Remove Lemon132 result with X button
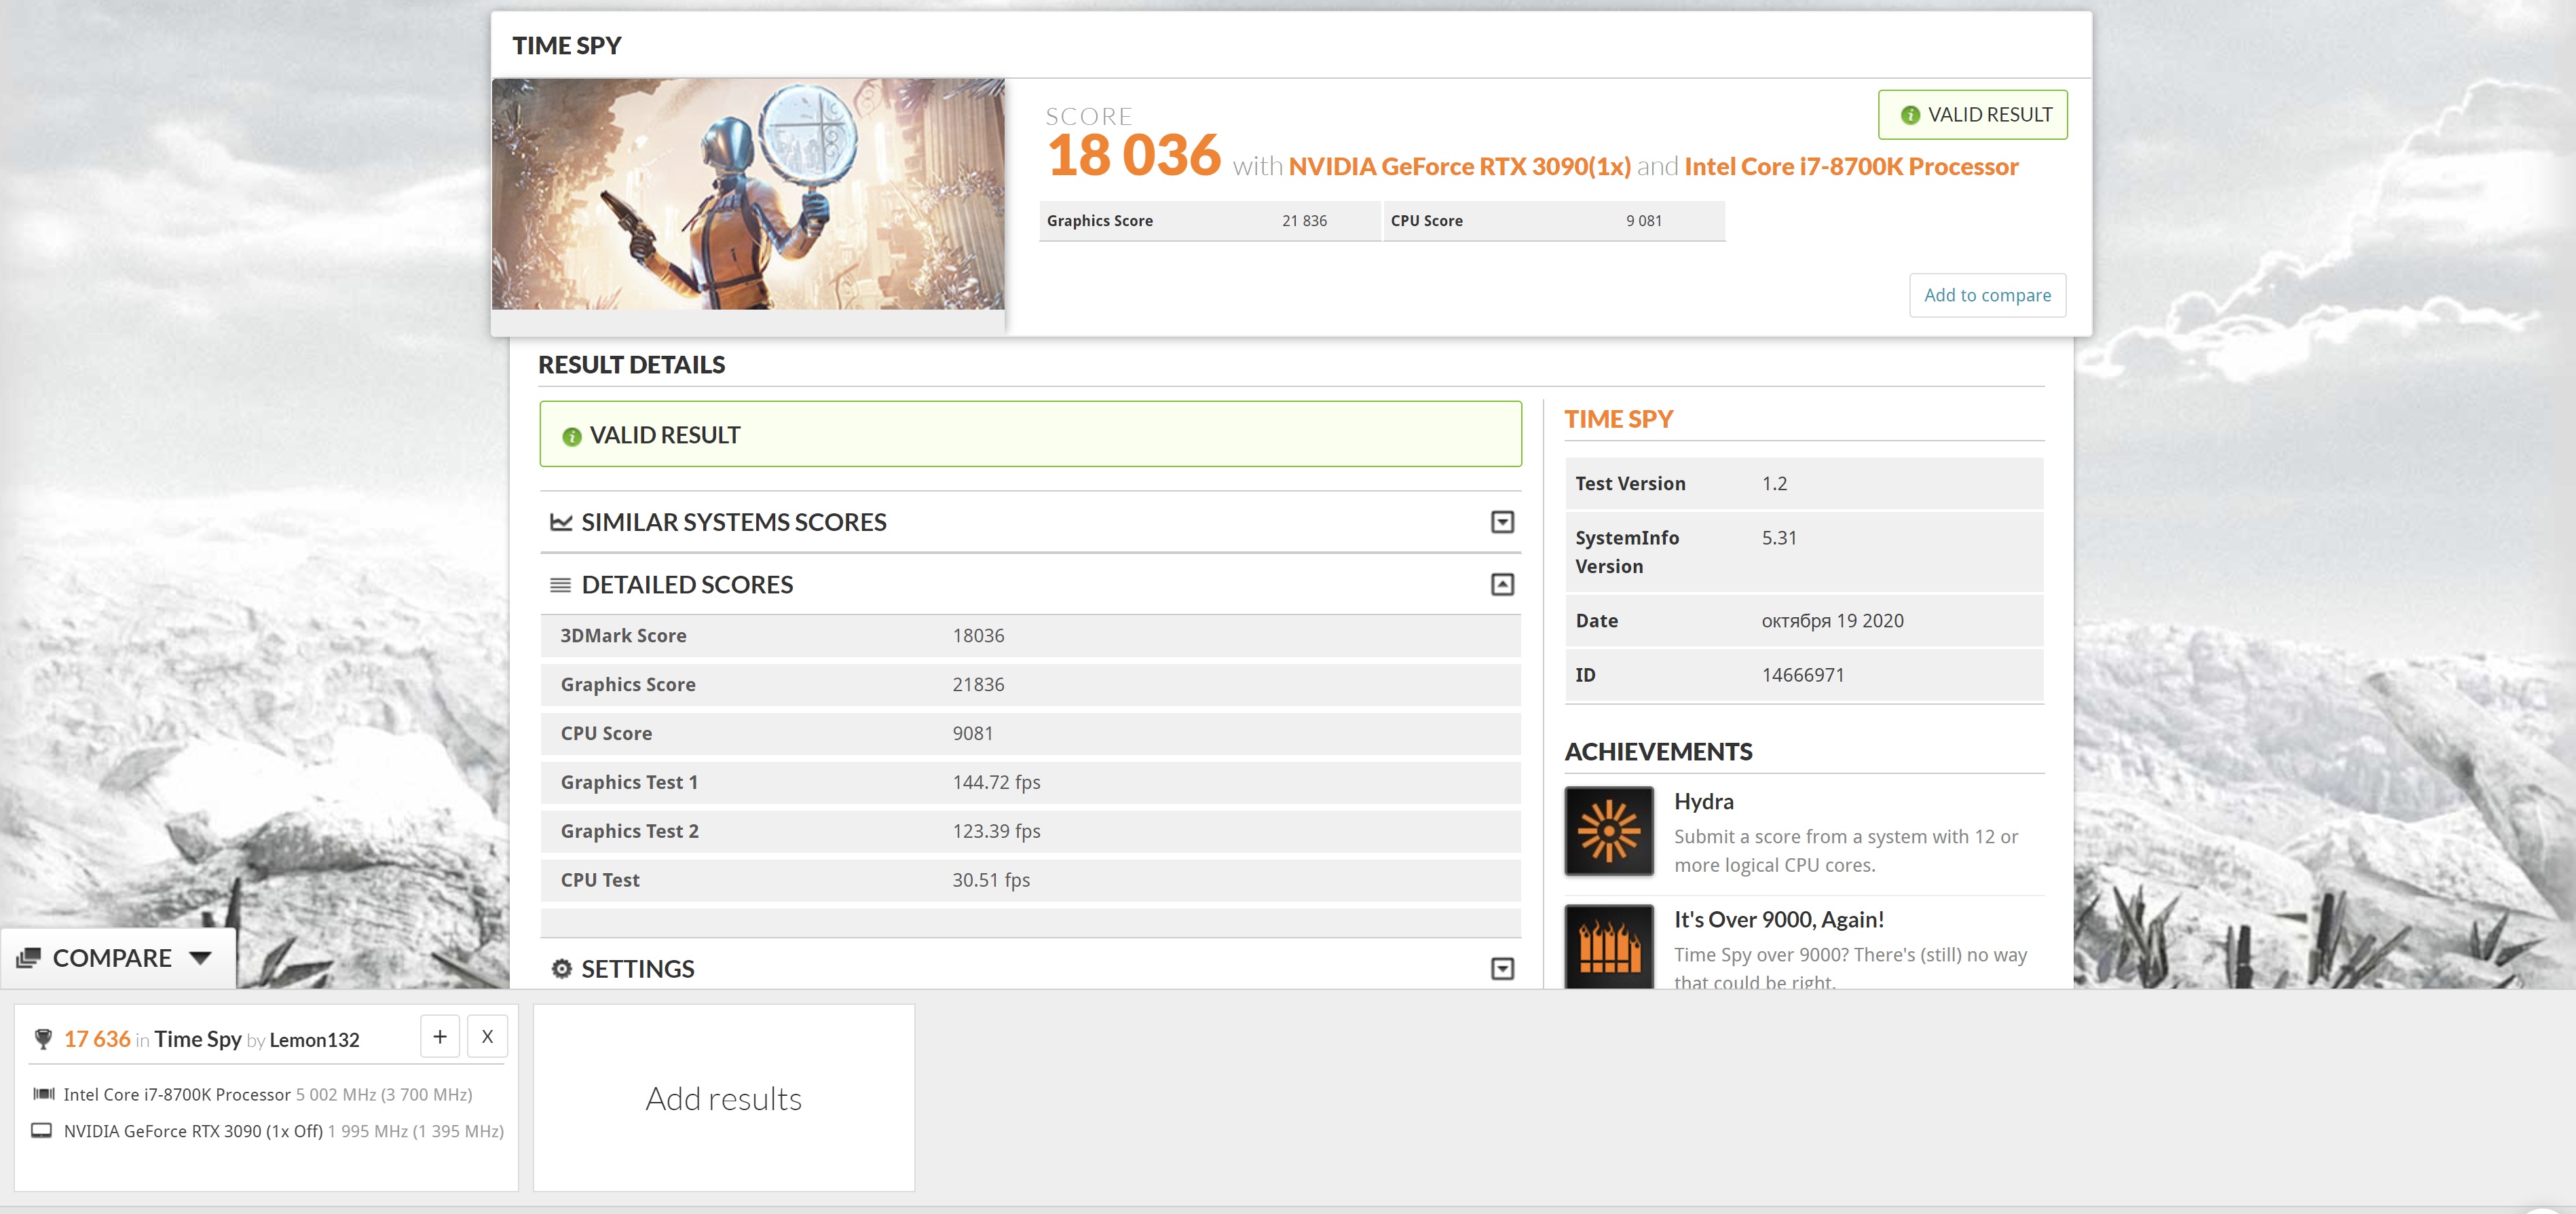 [487, 1036]
